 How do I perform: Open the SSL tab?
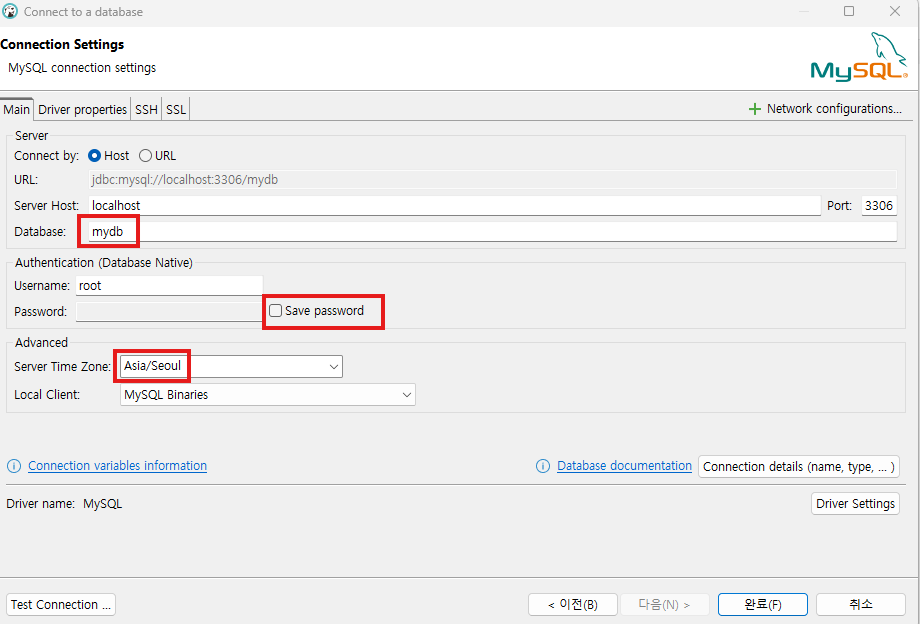pyautogui.click(x=175, y=110)
